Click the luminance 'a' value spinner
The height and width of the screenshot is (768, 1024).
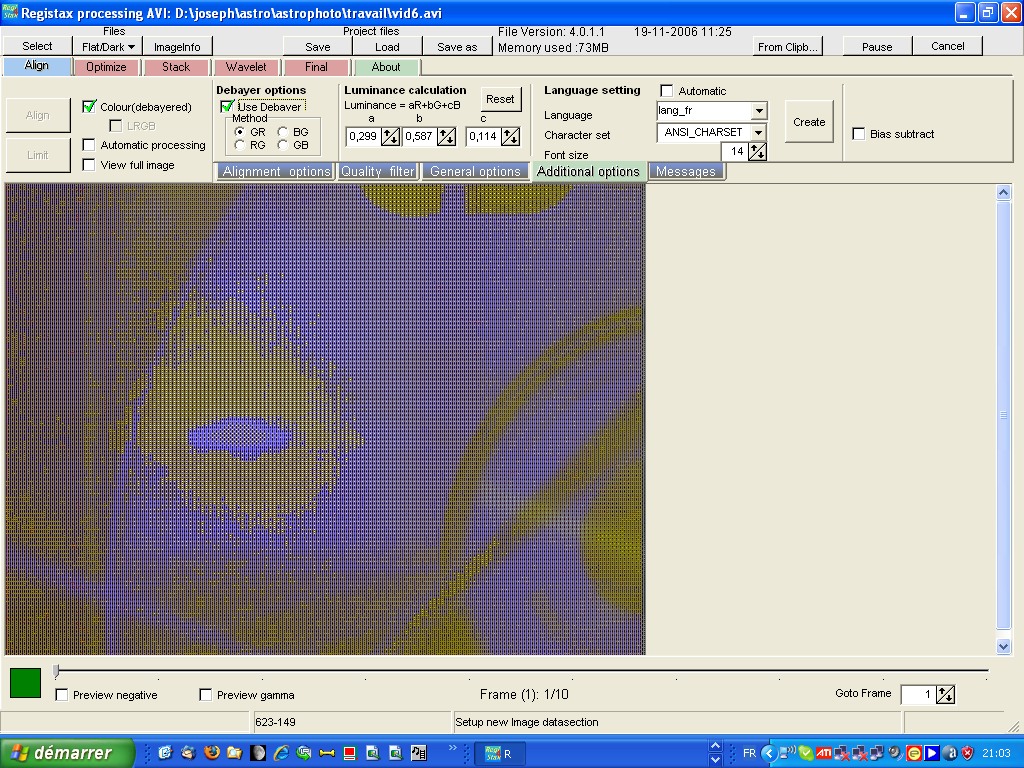coord(391,136)
